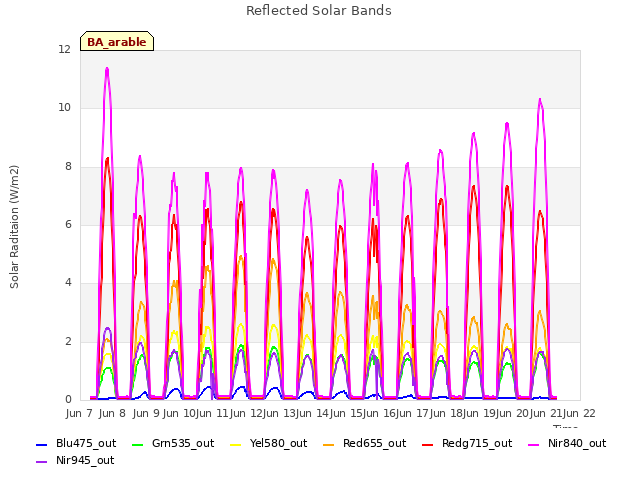640x480 pixels.
Task: Click the 8 y-axis tick label
Action: (68, 166)
